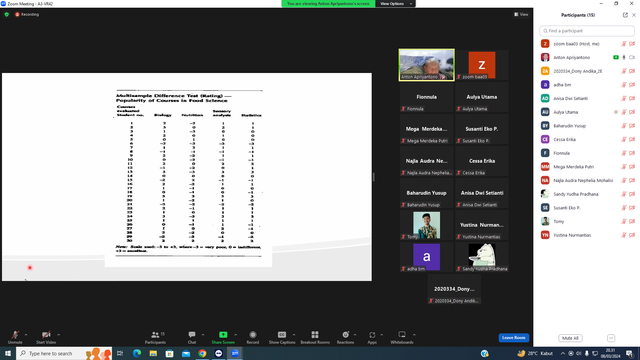The height and width of the screenshot is (360, 640).
Task: Click the more options ellipsis beside Mute All
Action: (611, 338)
